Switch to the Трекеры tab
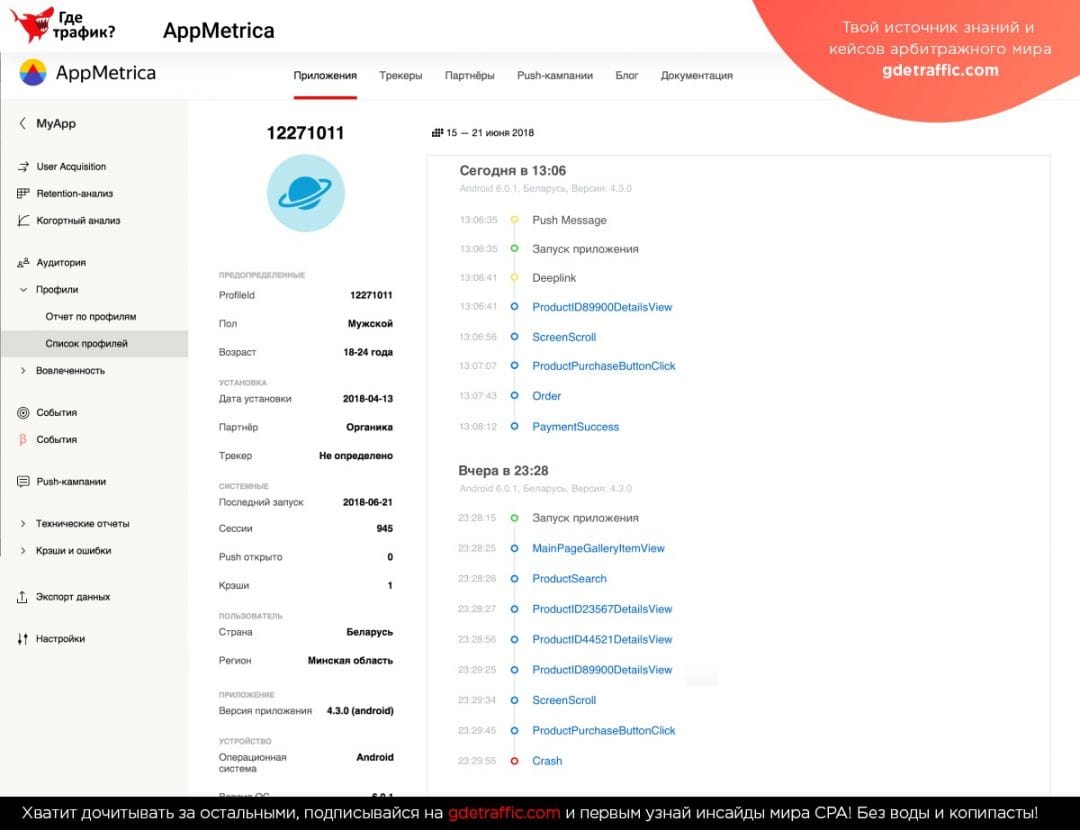The image size is (1080, 830). click(x=400, y=76)
